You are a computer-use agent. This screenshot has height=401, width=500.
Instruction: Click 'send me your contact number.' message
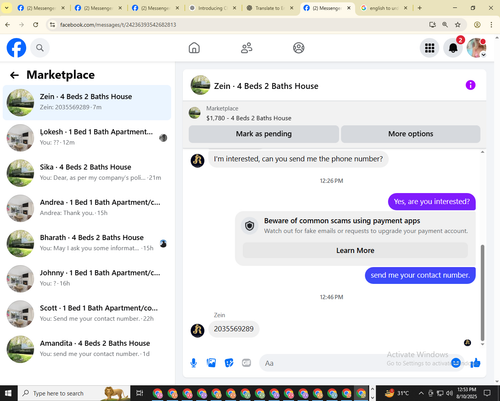click(420, 275)
